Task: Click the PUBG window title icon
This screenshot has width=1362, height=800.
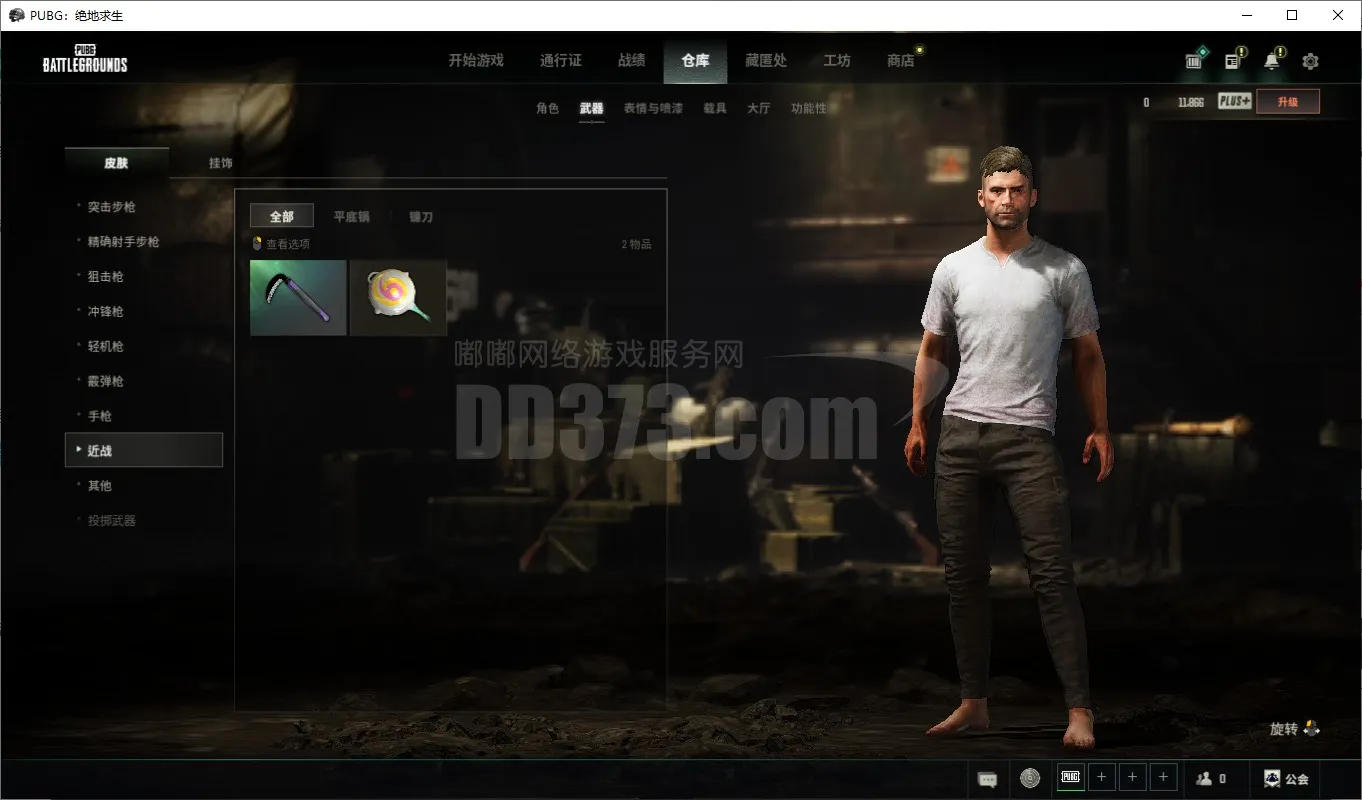Action: click(15, 15)
